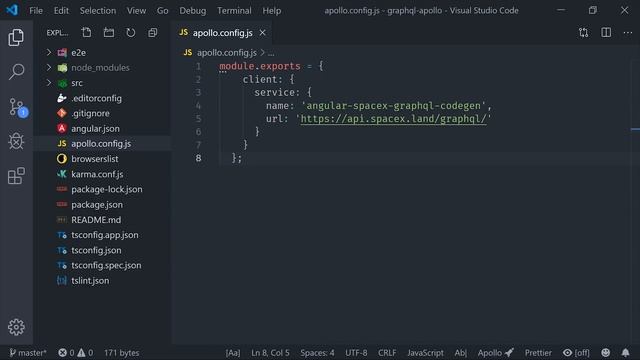Click the Apollo rocket status item
640x360 pixels.
[x=496, y=353]
